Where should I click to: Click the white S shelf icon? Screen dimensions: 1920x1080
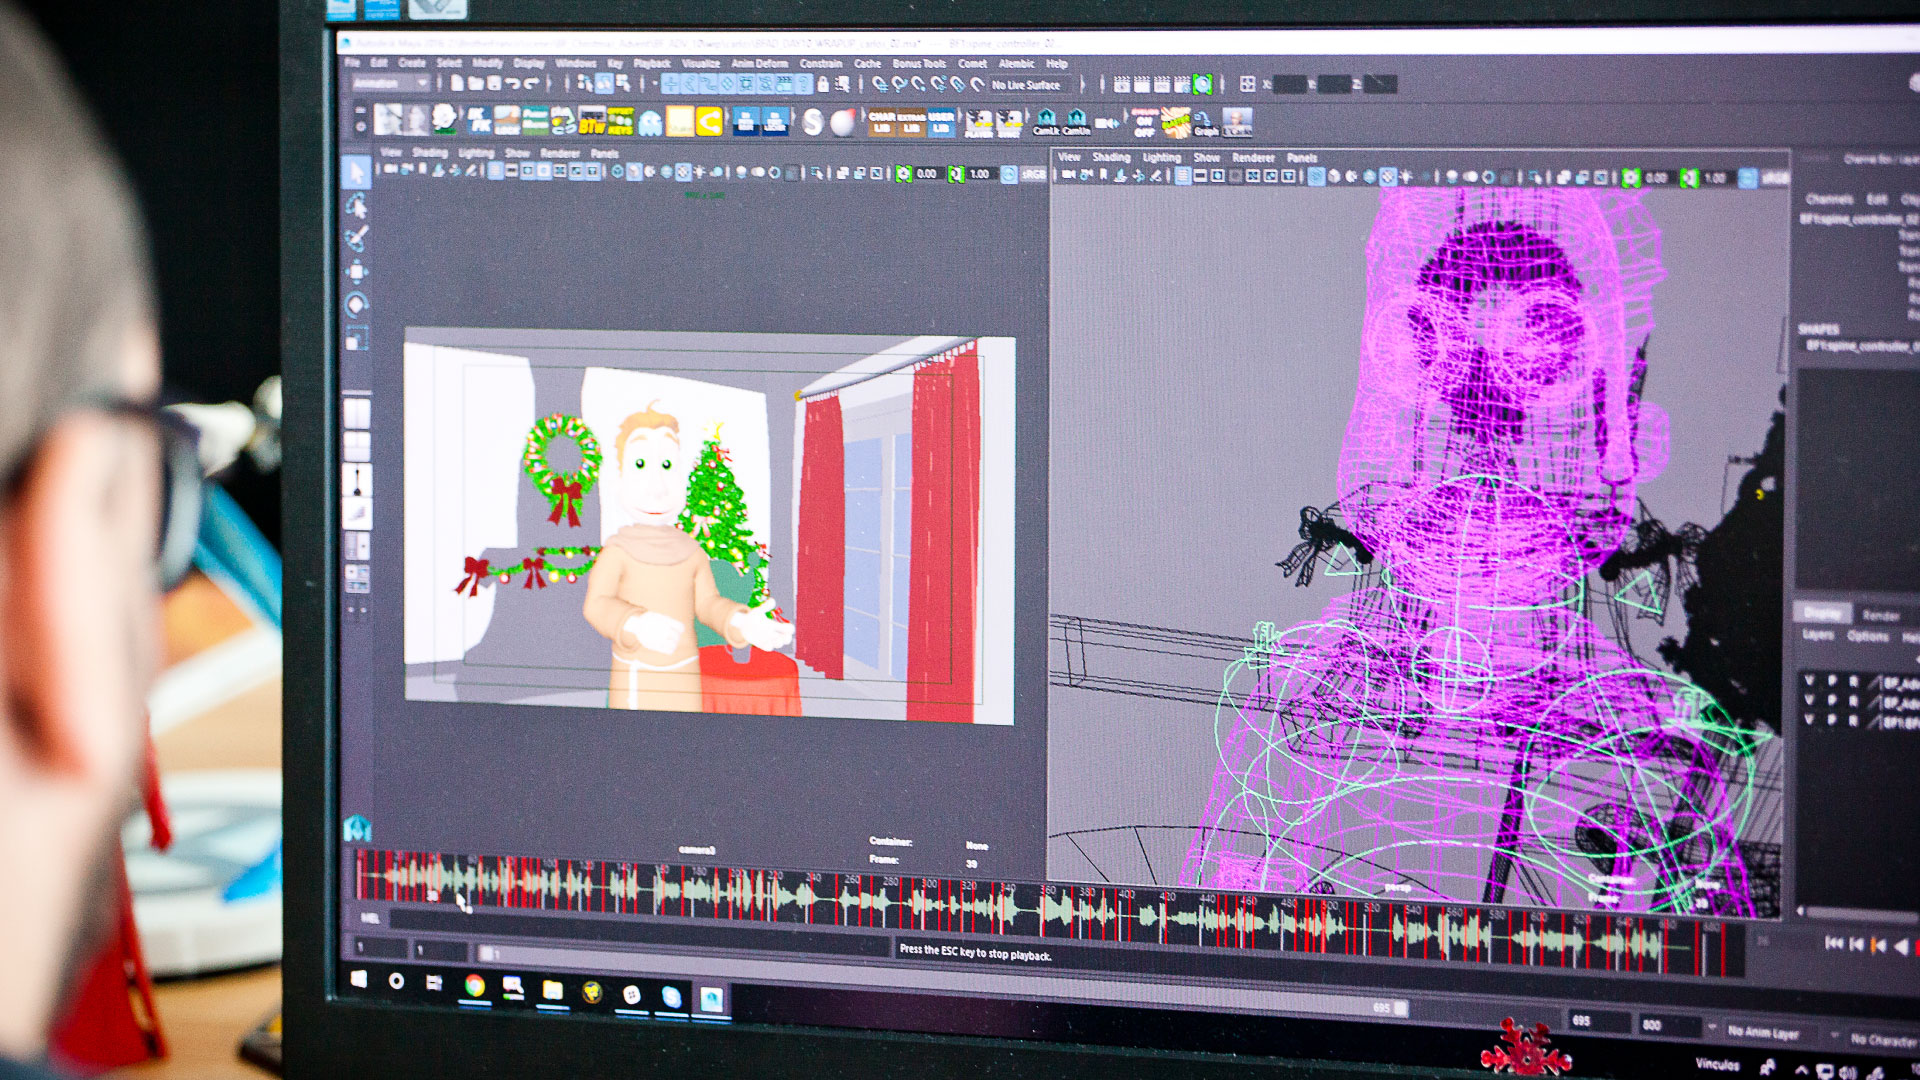point(813,122)
